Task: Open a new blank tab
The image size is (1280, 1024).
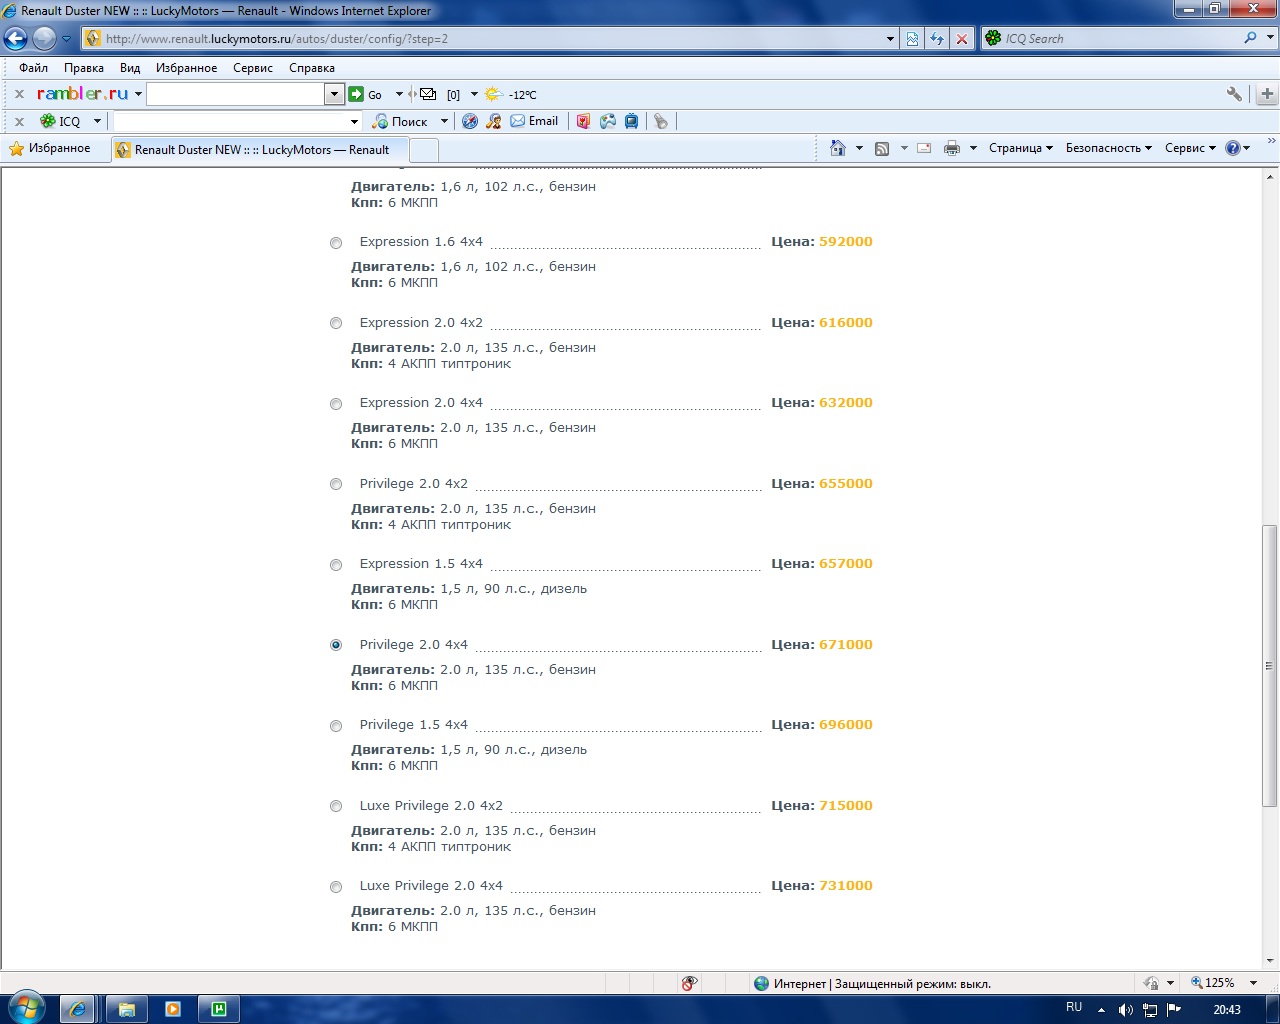Action: tap(424, 150)
